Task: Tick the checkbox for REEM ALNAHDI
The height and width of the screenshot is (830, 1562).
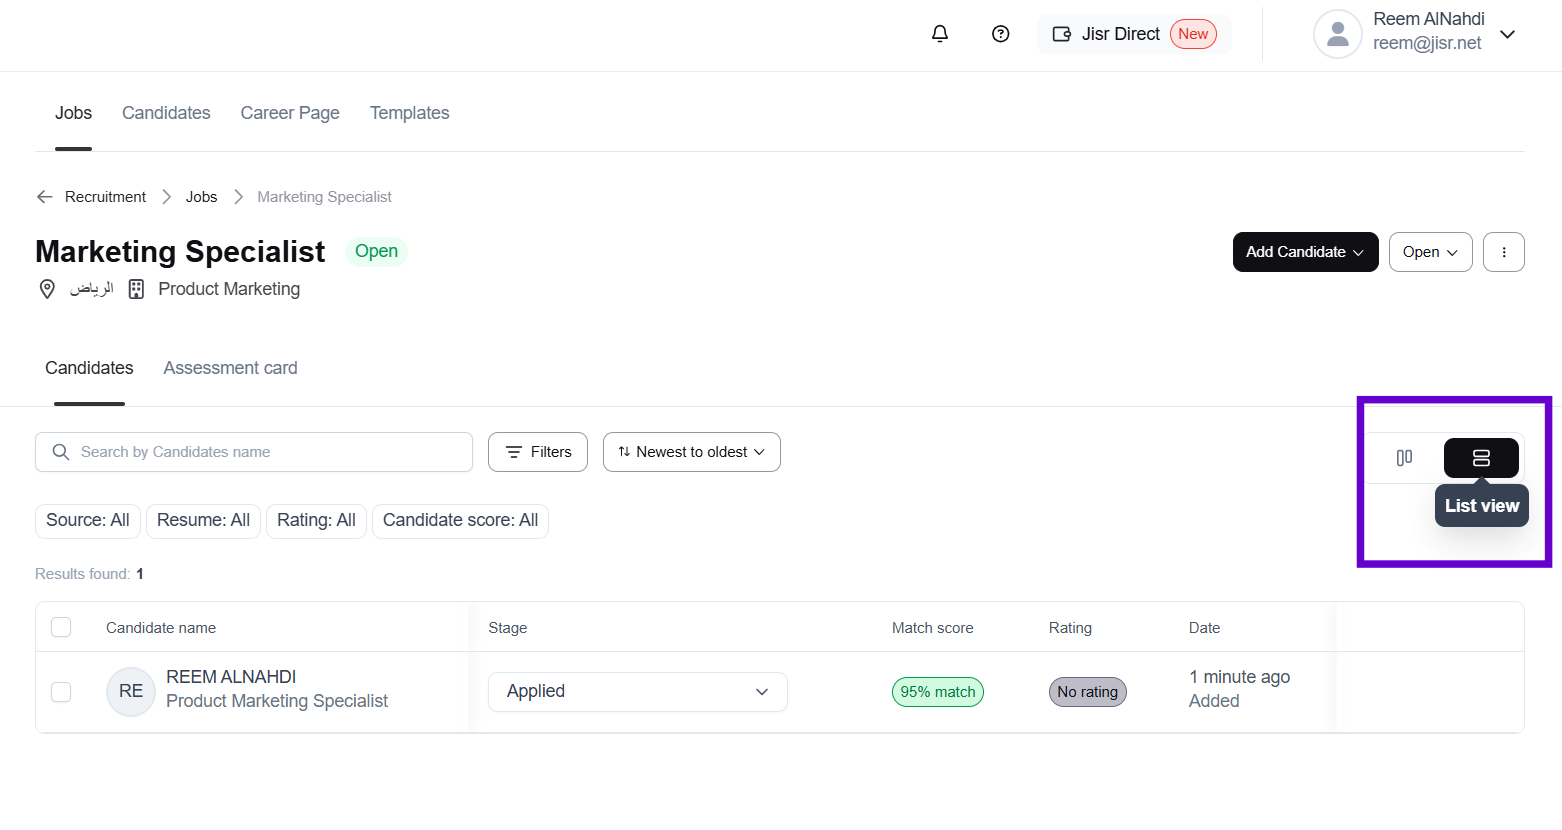Action: pos(61,691)
